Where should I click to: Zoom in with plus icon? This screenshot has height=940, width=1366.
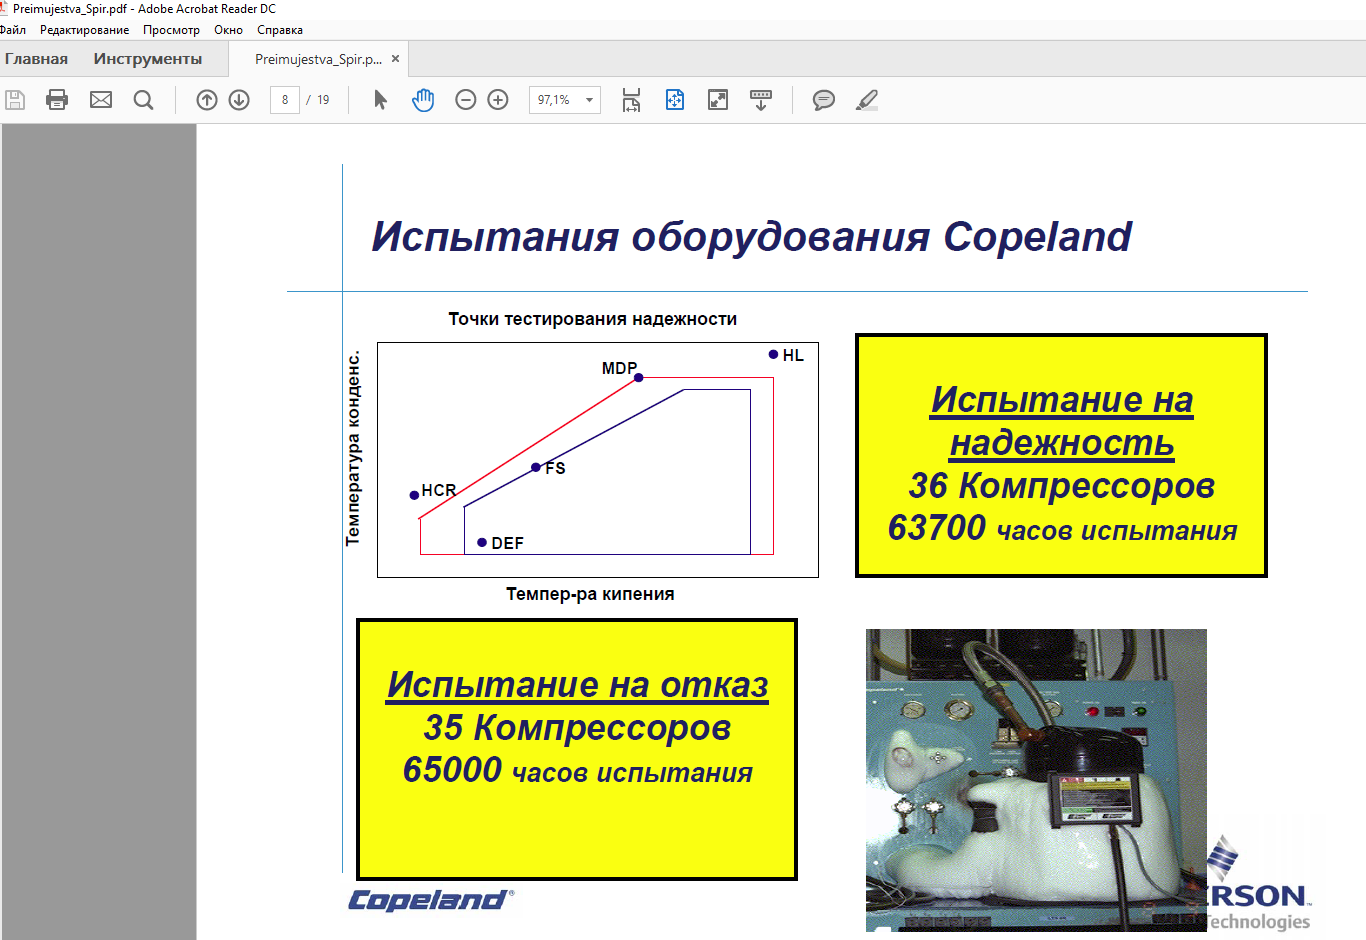pyautogui.click(x=498, y=100)
